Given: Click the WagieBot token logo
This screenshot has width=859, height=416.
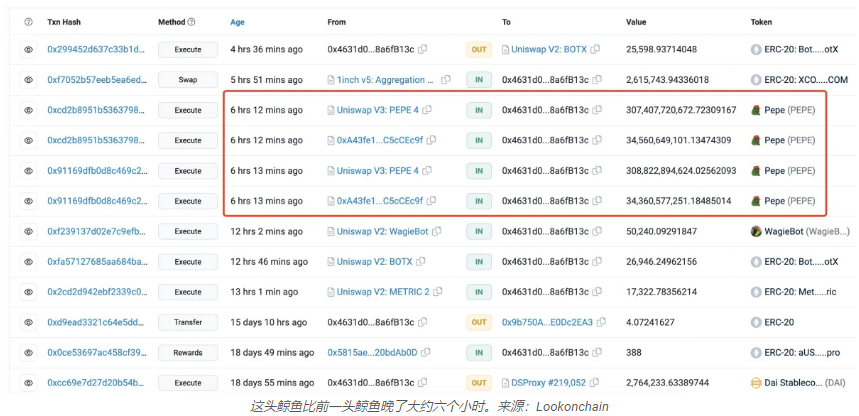Looking at the screenshot, I should coord(756,232).
